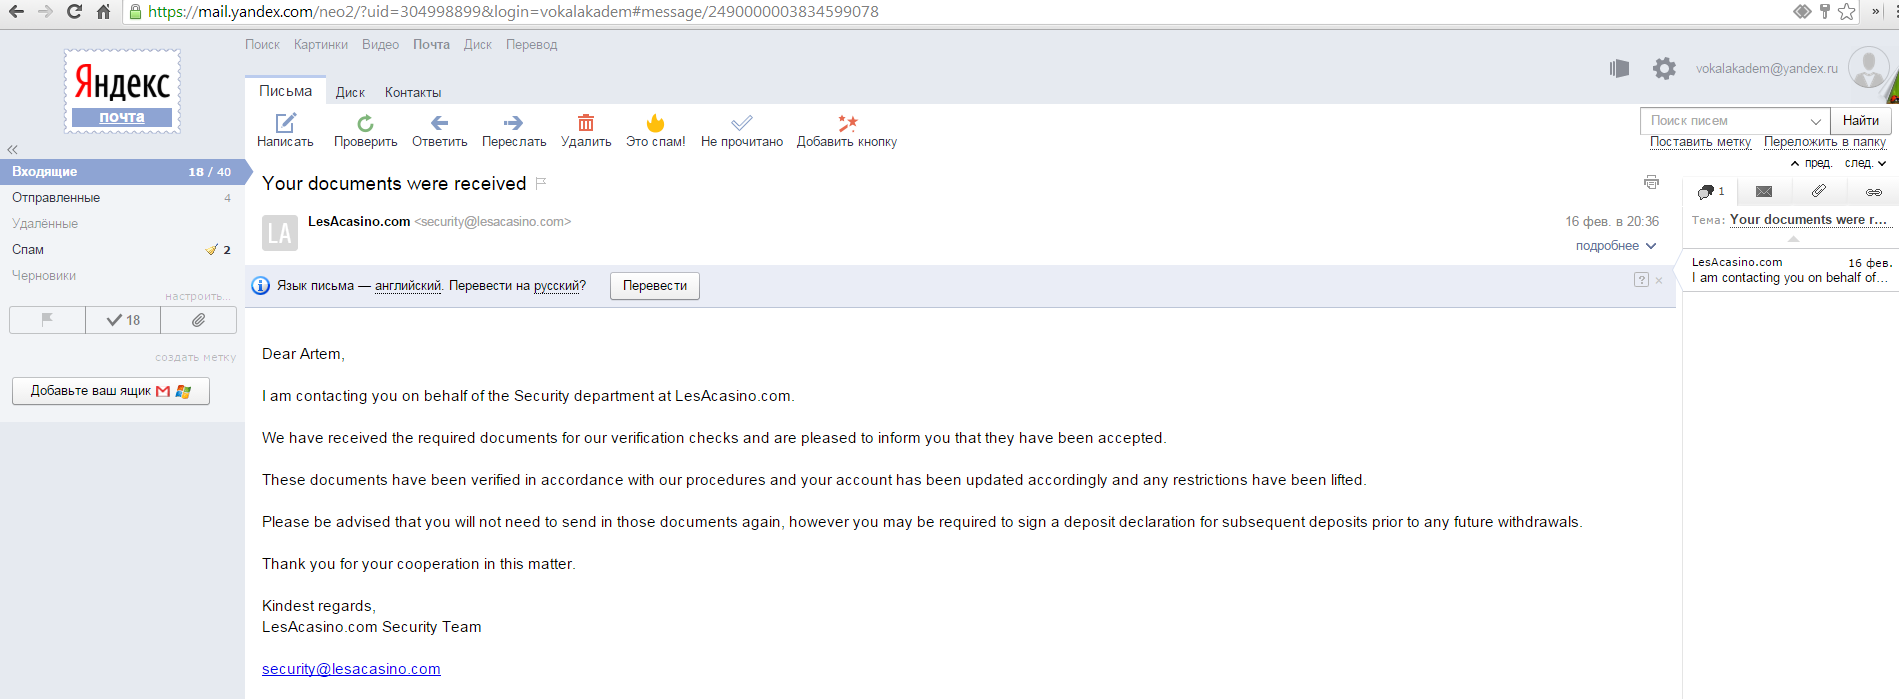Open the user avatar picture
Screen dimensions: 1899x699
coord(1868,68)
